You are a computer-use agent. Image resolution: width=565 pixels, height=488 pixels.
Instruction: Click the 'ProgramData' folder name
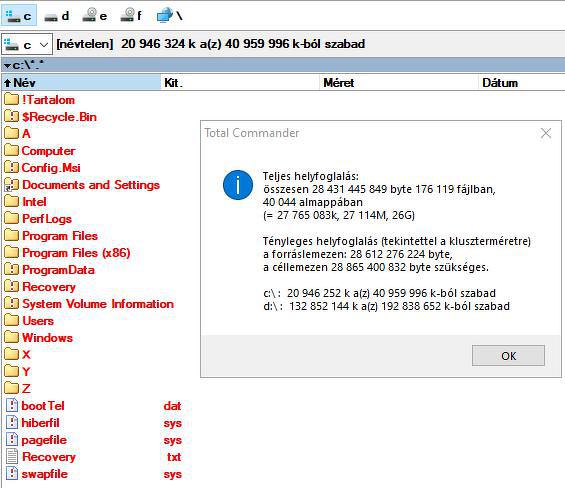[x=58, y=270]
